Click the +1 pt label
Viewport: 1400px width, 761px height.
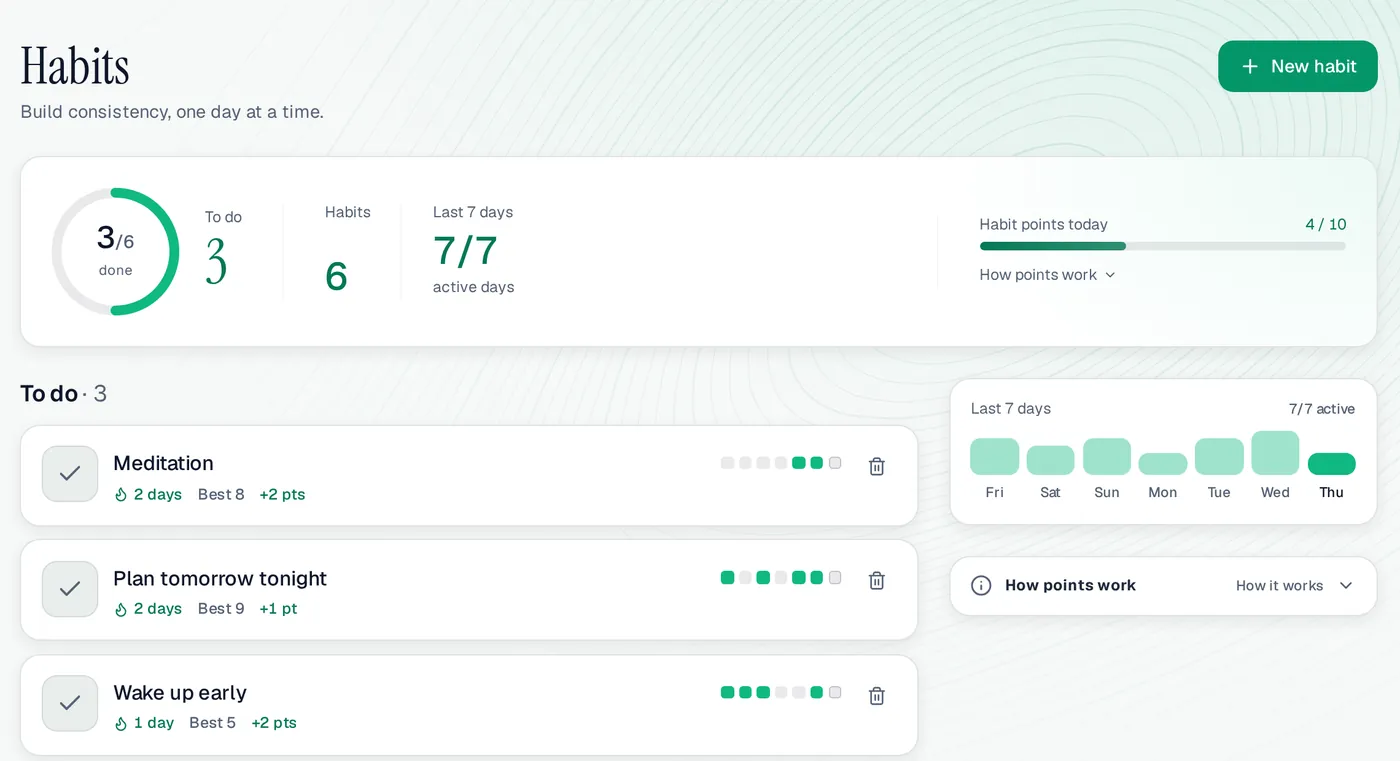click(278, 609)
